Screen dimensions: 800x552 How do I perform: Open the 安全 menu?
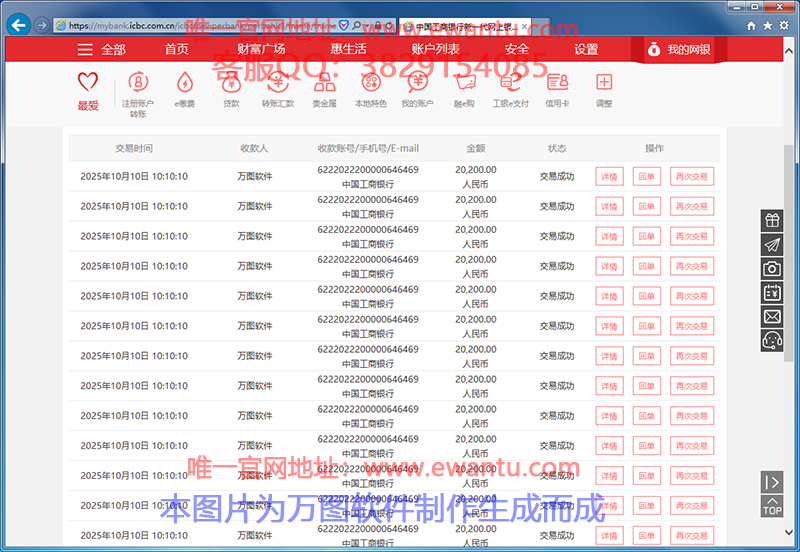(517, 49)
